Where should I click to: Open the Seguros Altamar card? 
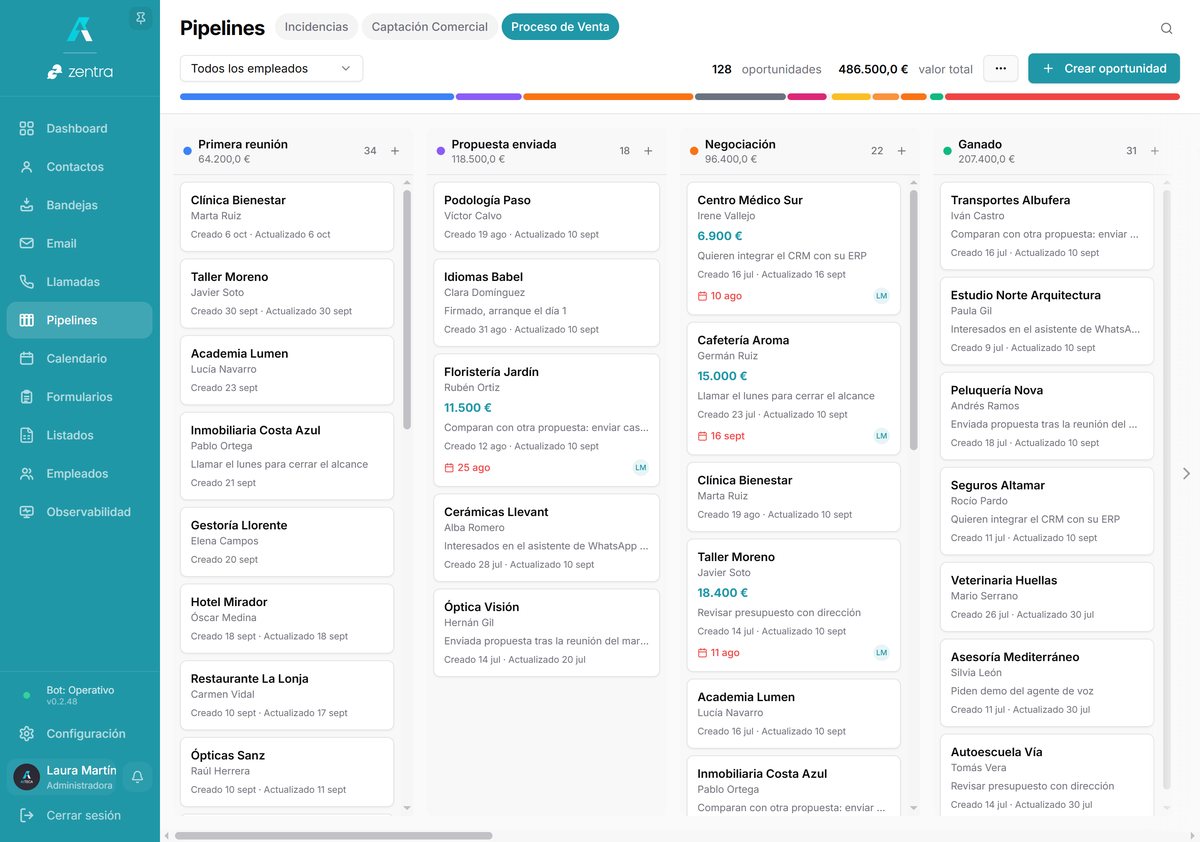click(x=1047, y=510)
